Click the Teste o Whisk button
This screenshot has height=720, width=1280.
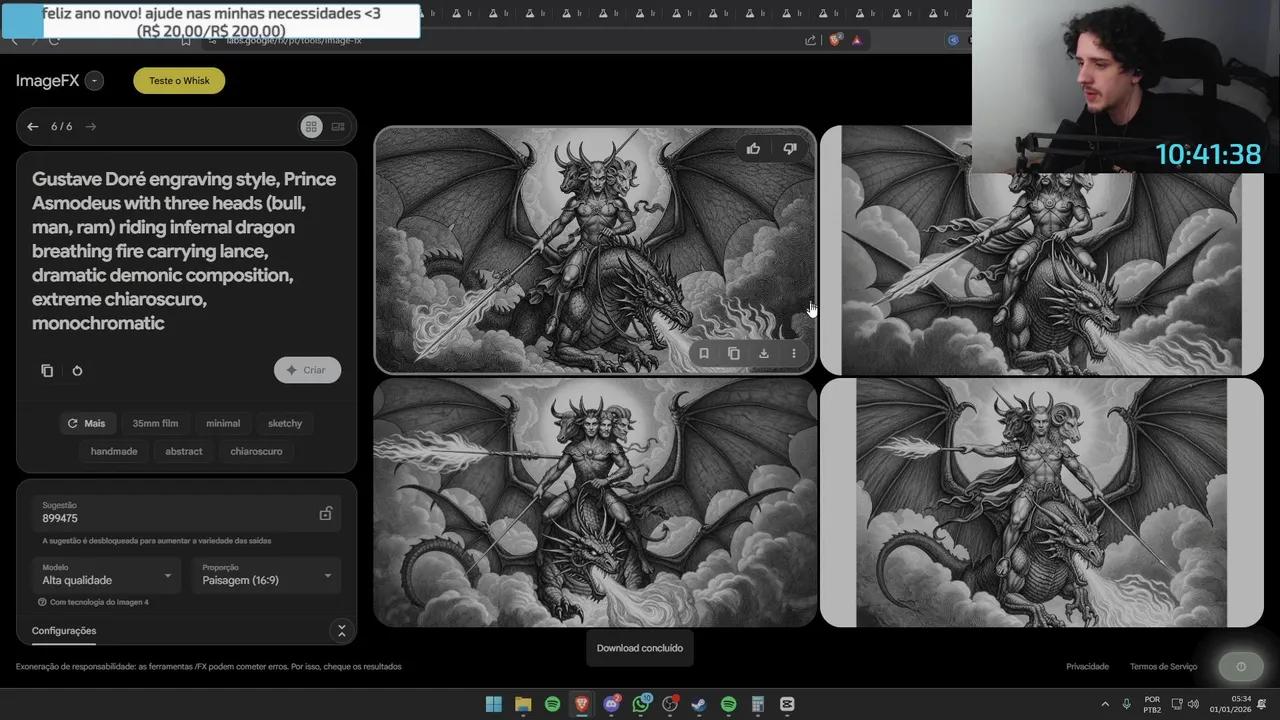[x=179, y=81]
